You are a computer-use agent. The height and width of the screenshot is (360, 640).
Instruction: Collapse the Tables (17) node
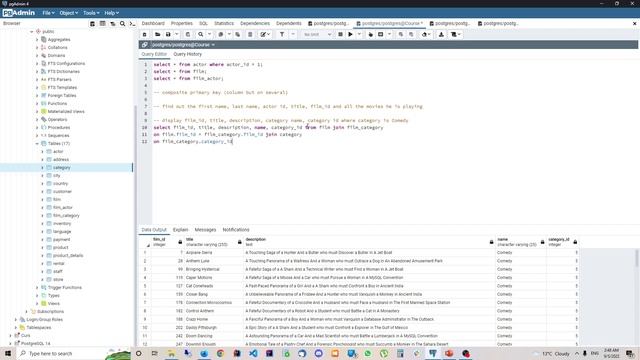click(x=37, y=144)
